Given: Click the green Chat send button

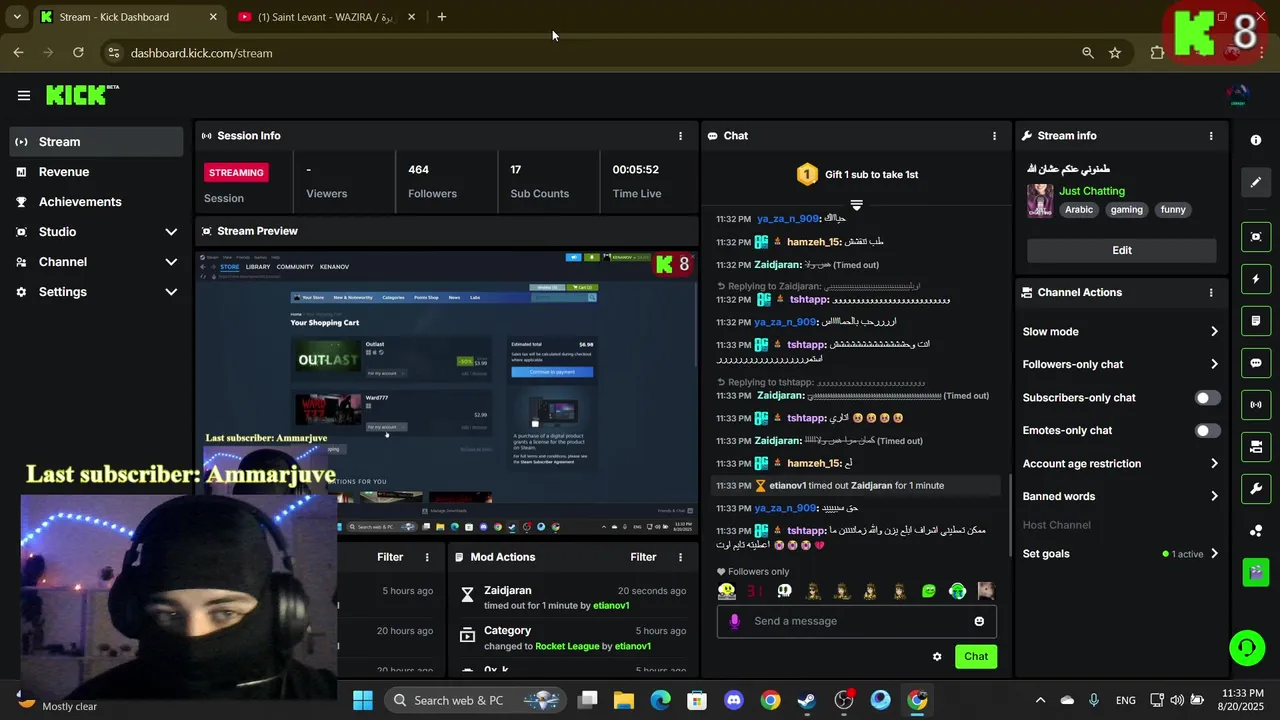Looking at the screenshot, I should pyautogui.click(x=976, y=657).
